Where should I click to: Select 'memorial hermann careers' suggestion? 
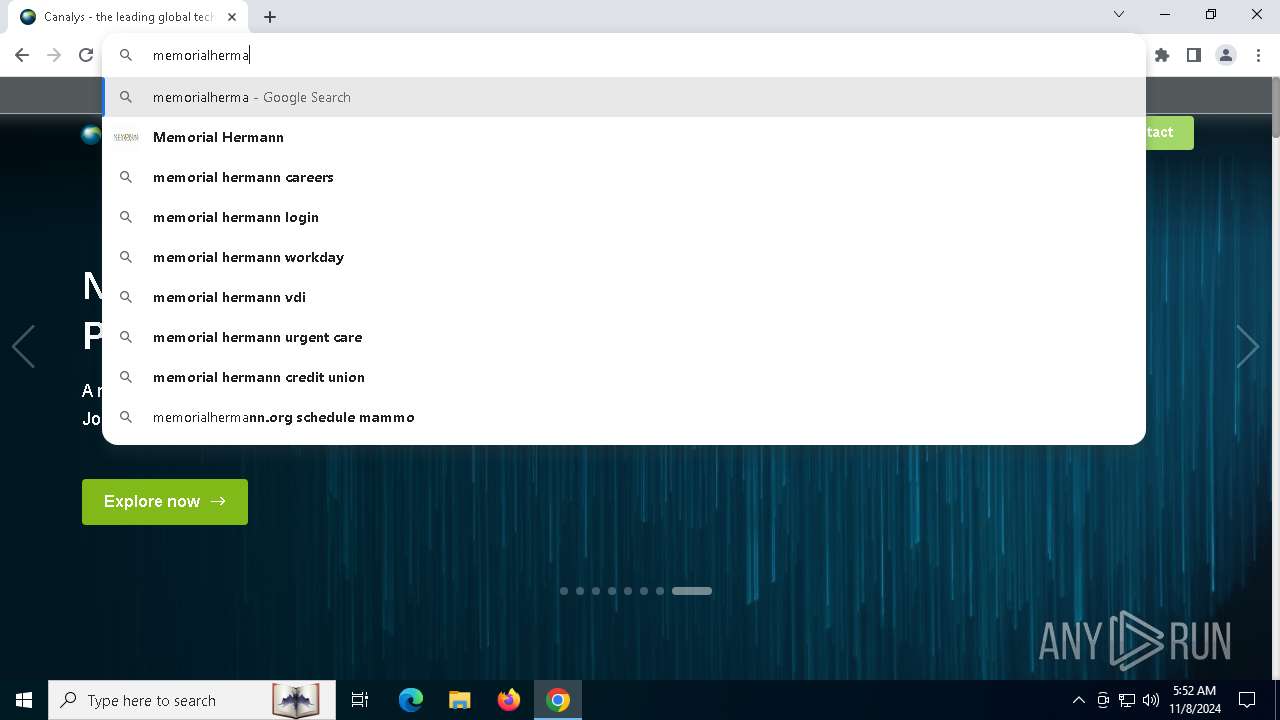point(624,177)
